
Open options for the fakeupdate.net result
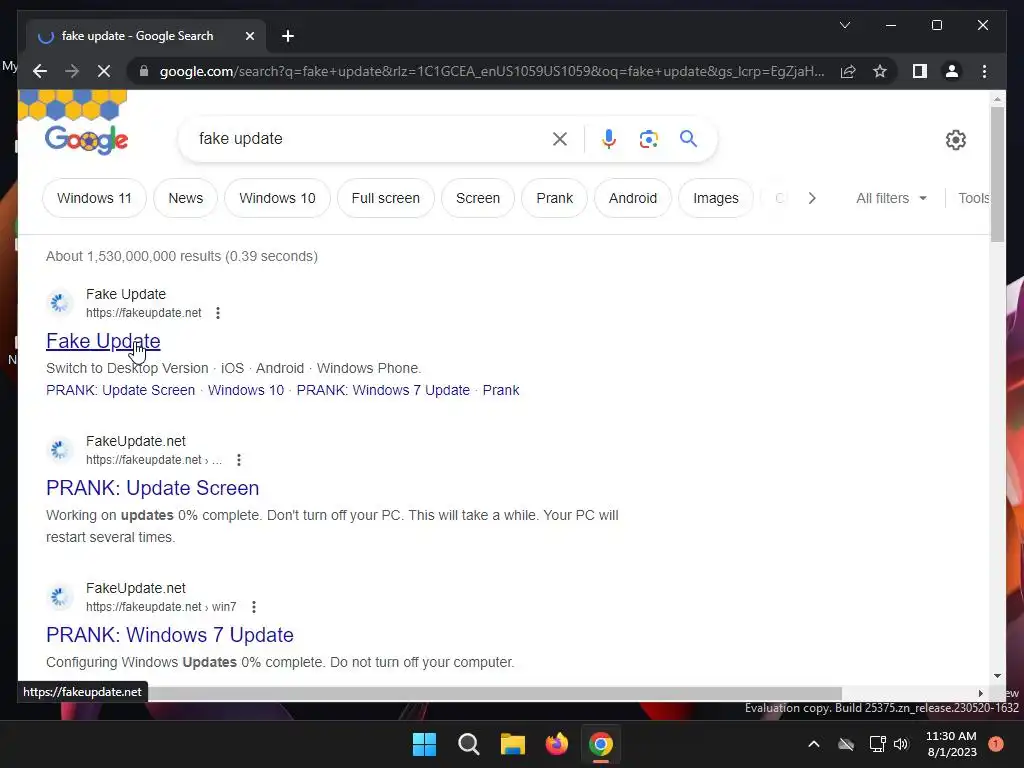[x=218, y=313]
